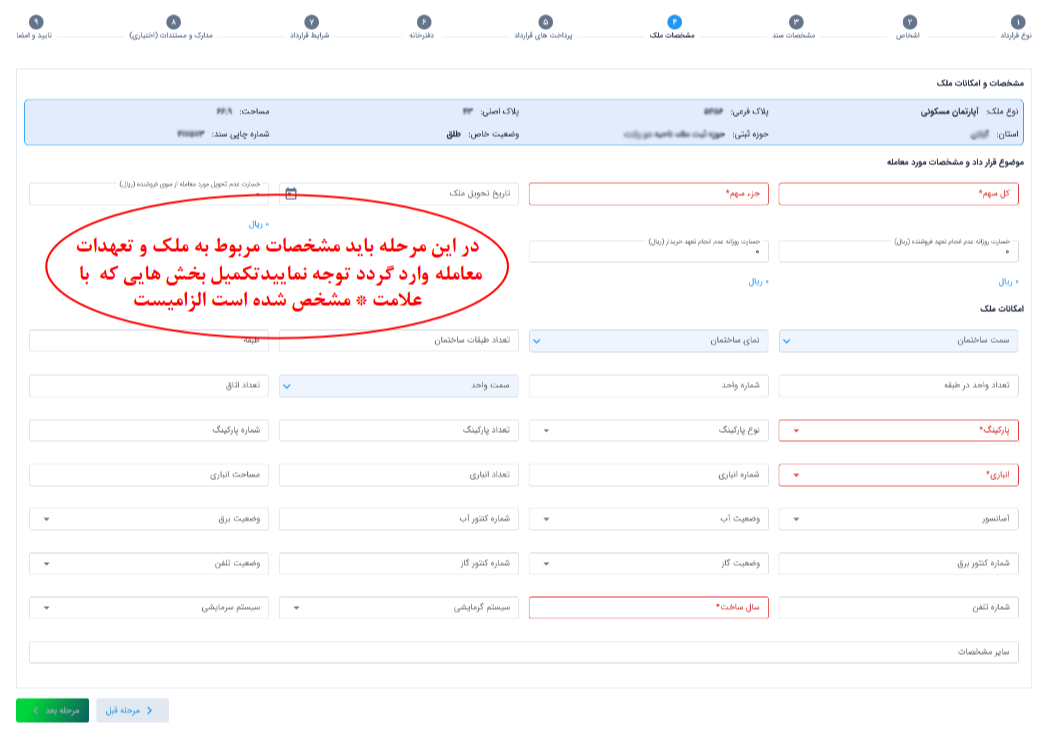
Task: Click the green مرحله بعد button
Action: (52, 710)
